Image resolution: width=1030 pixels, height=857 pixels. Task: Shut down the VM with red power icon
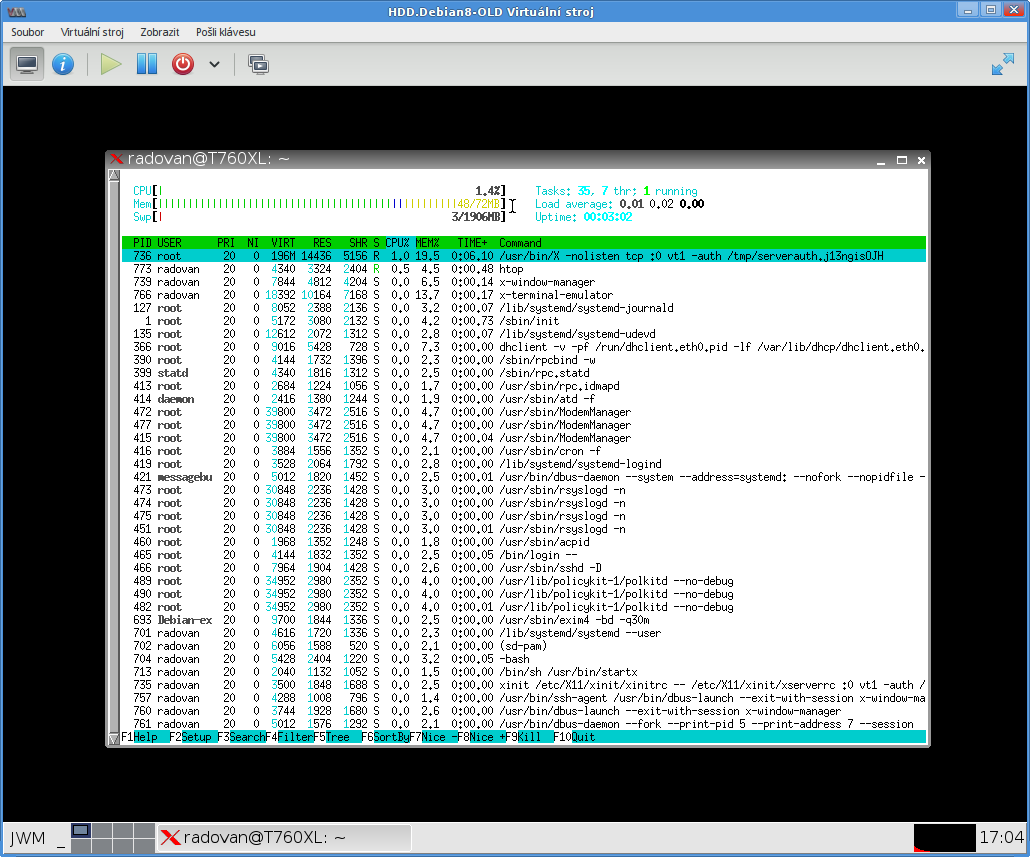click(x=183, y=64)
